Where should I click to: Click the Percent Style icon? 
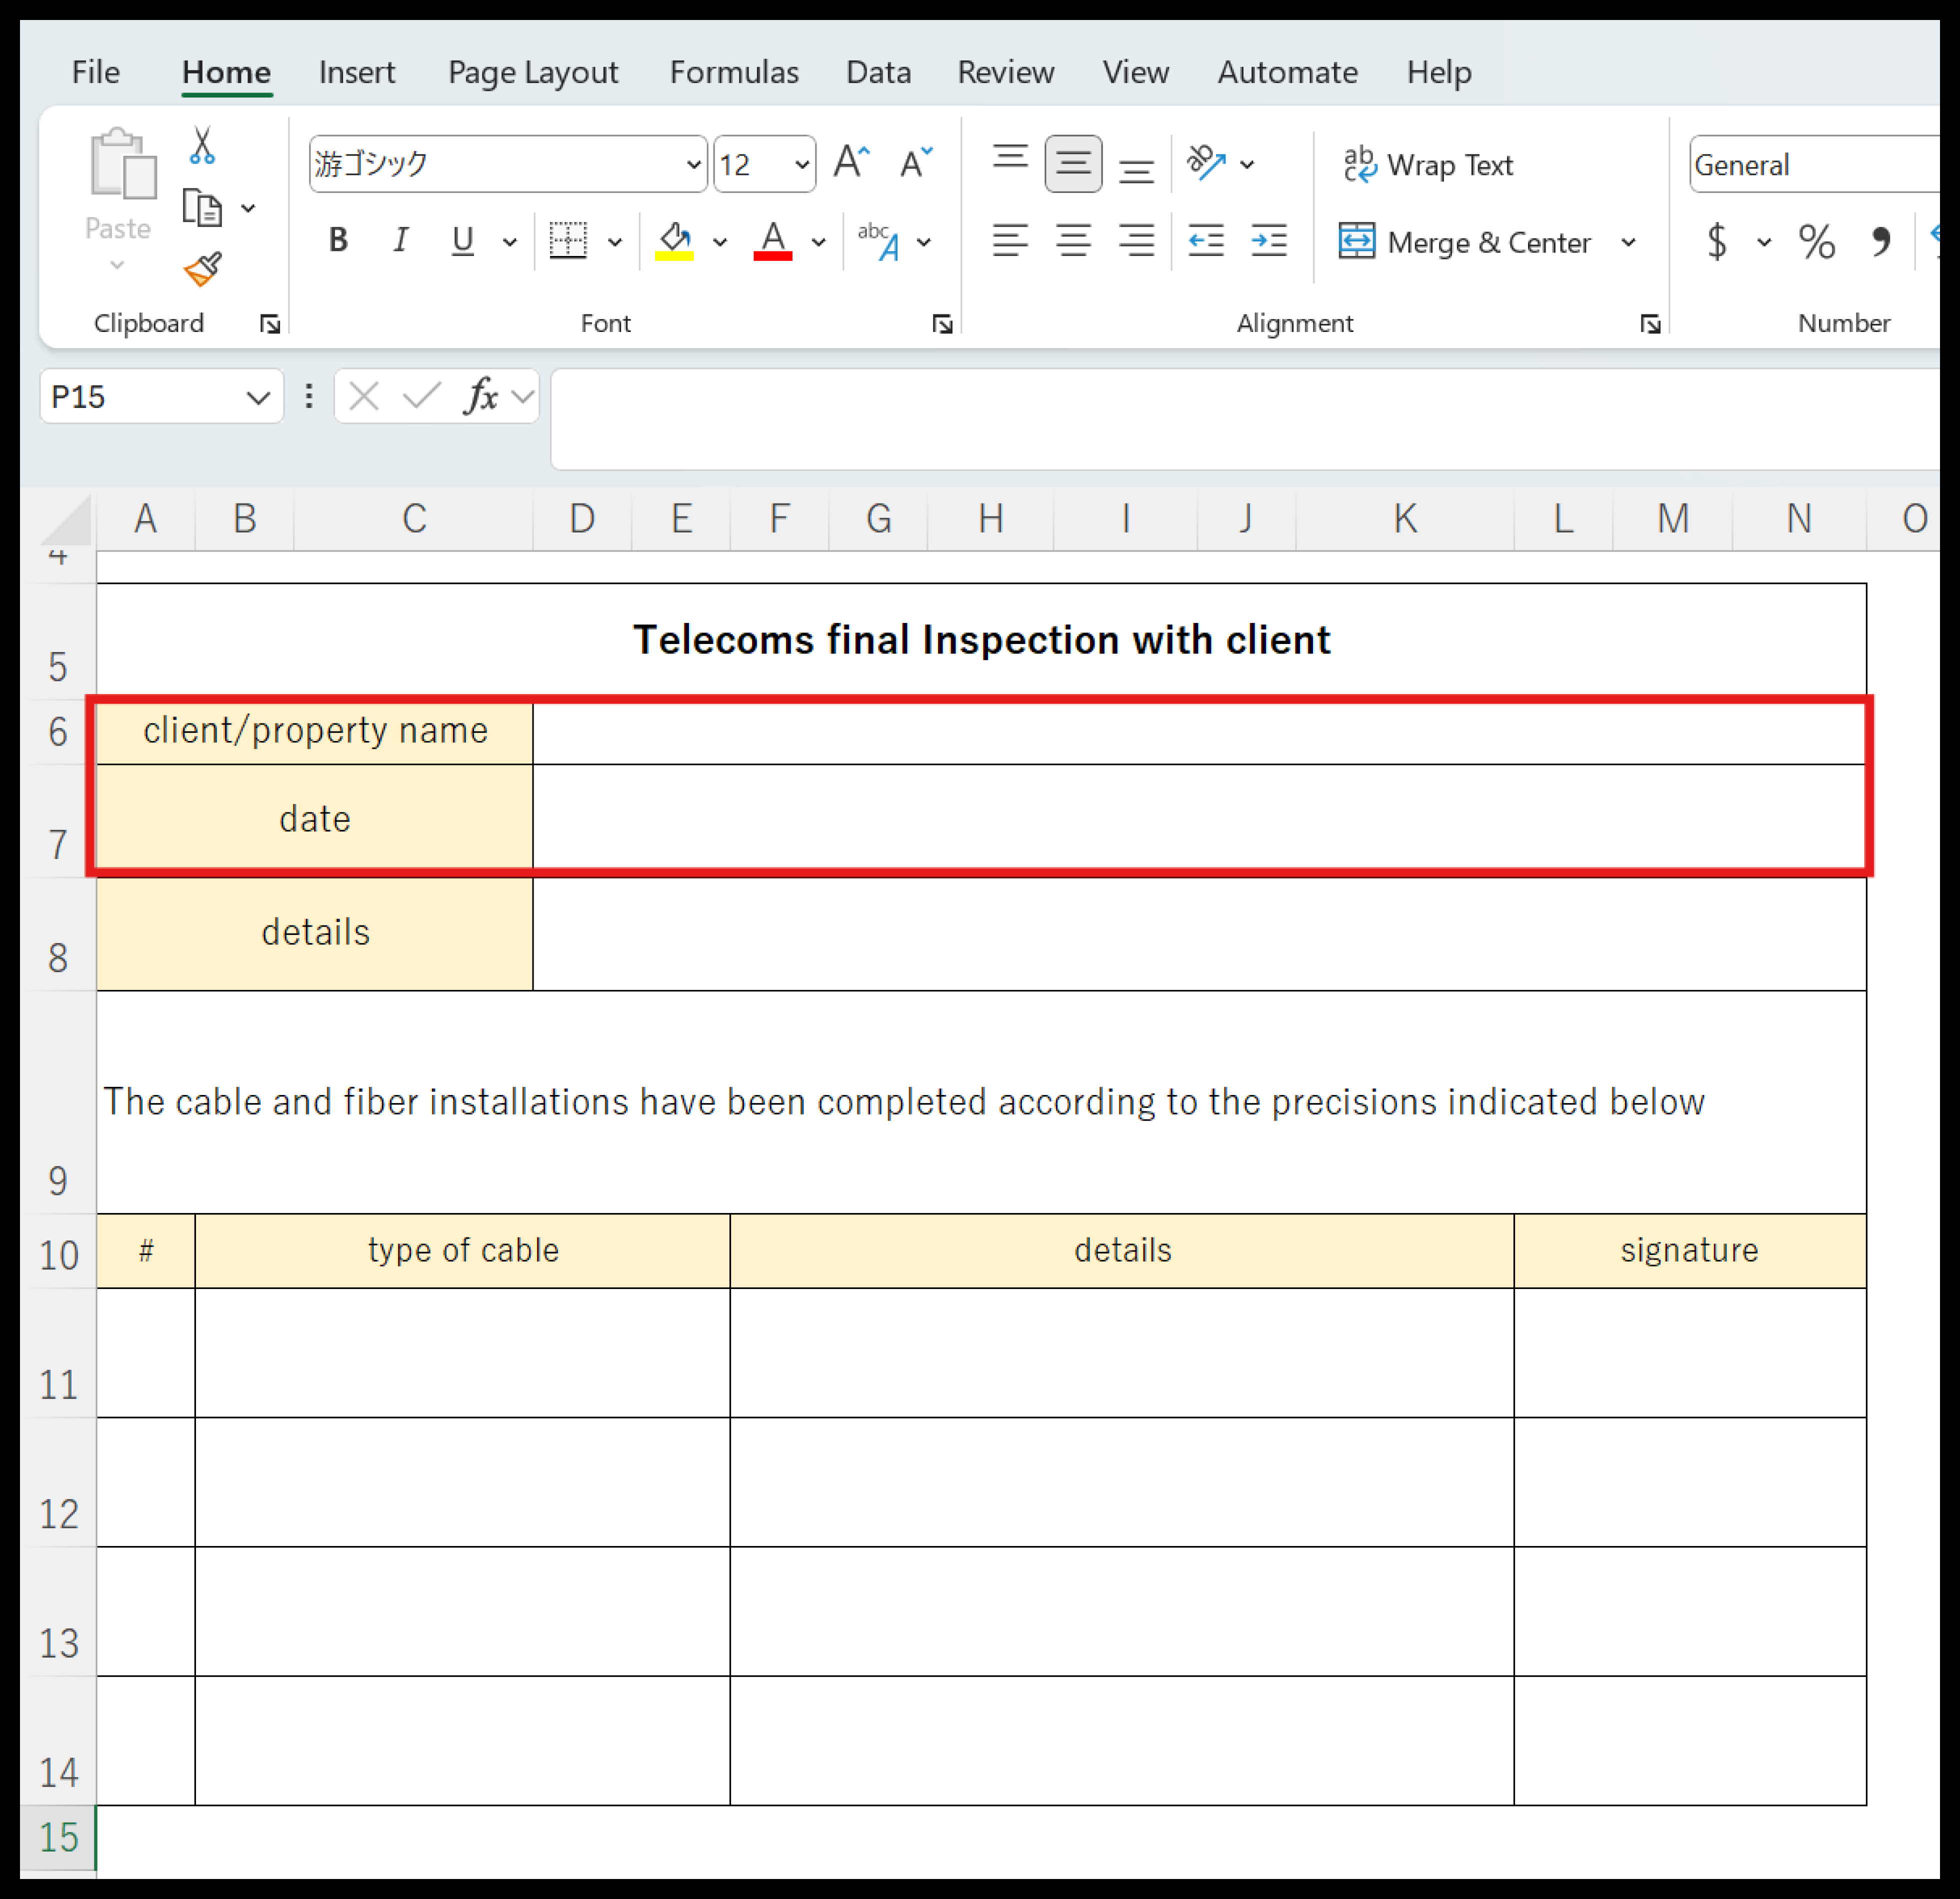click(x=1816, y=241)
